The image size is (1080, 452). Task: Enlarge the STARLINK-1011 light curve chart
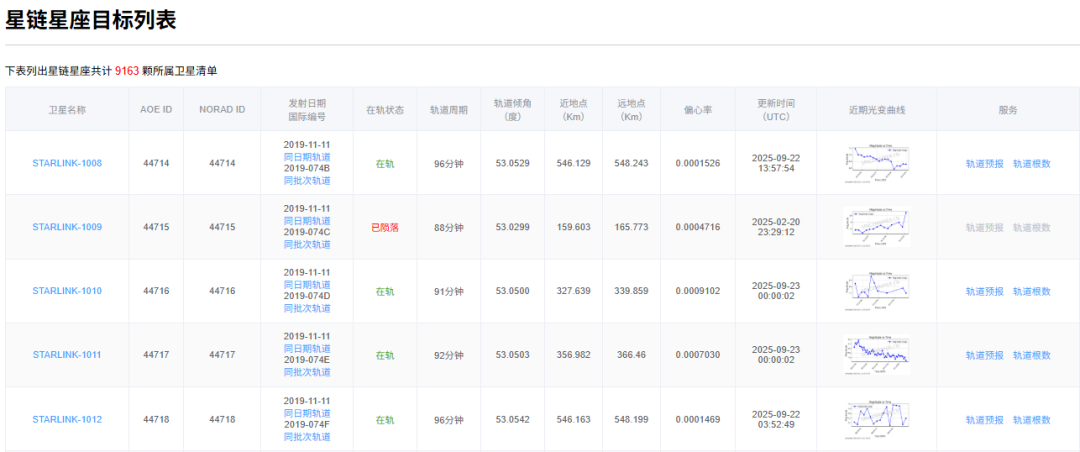tap(876, 355)
